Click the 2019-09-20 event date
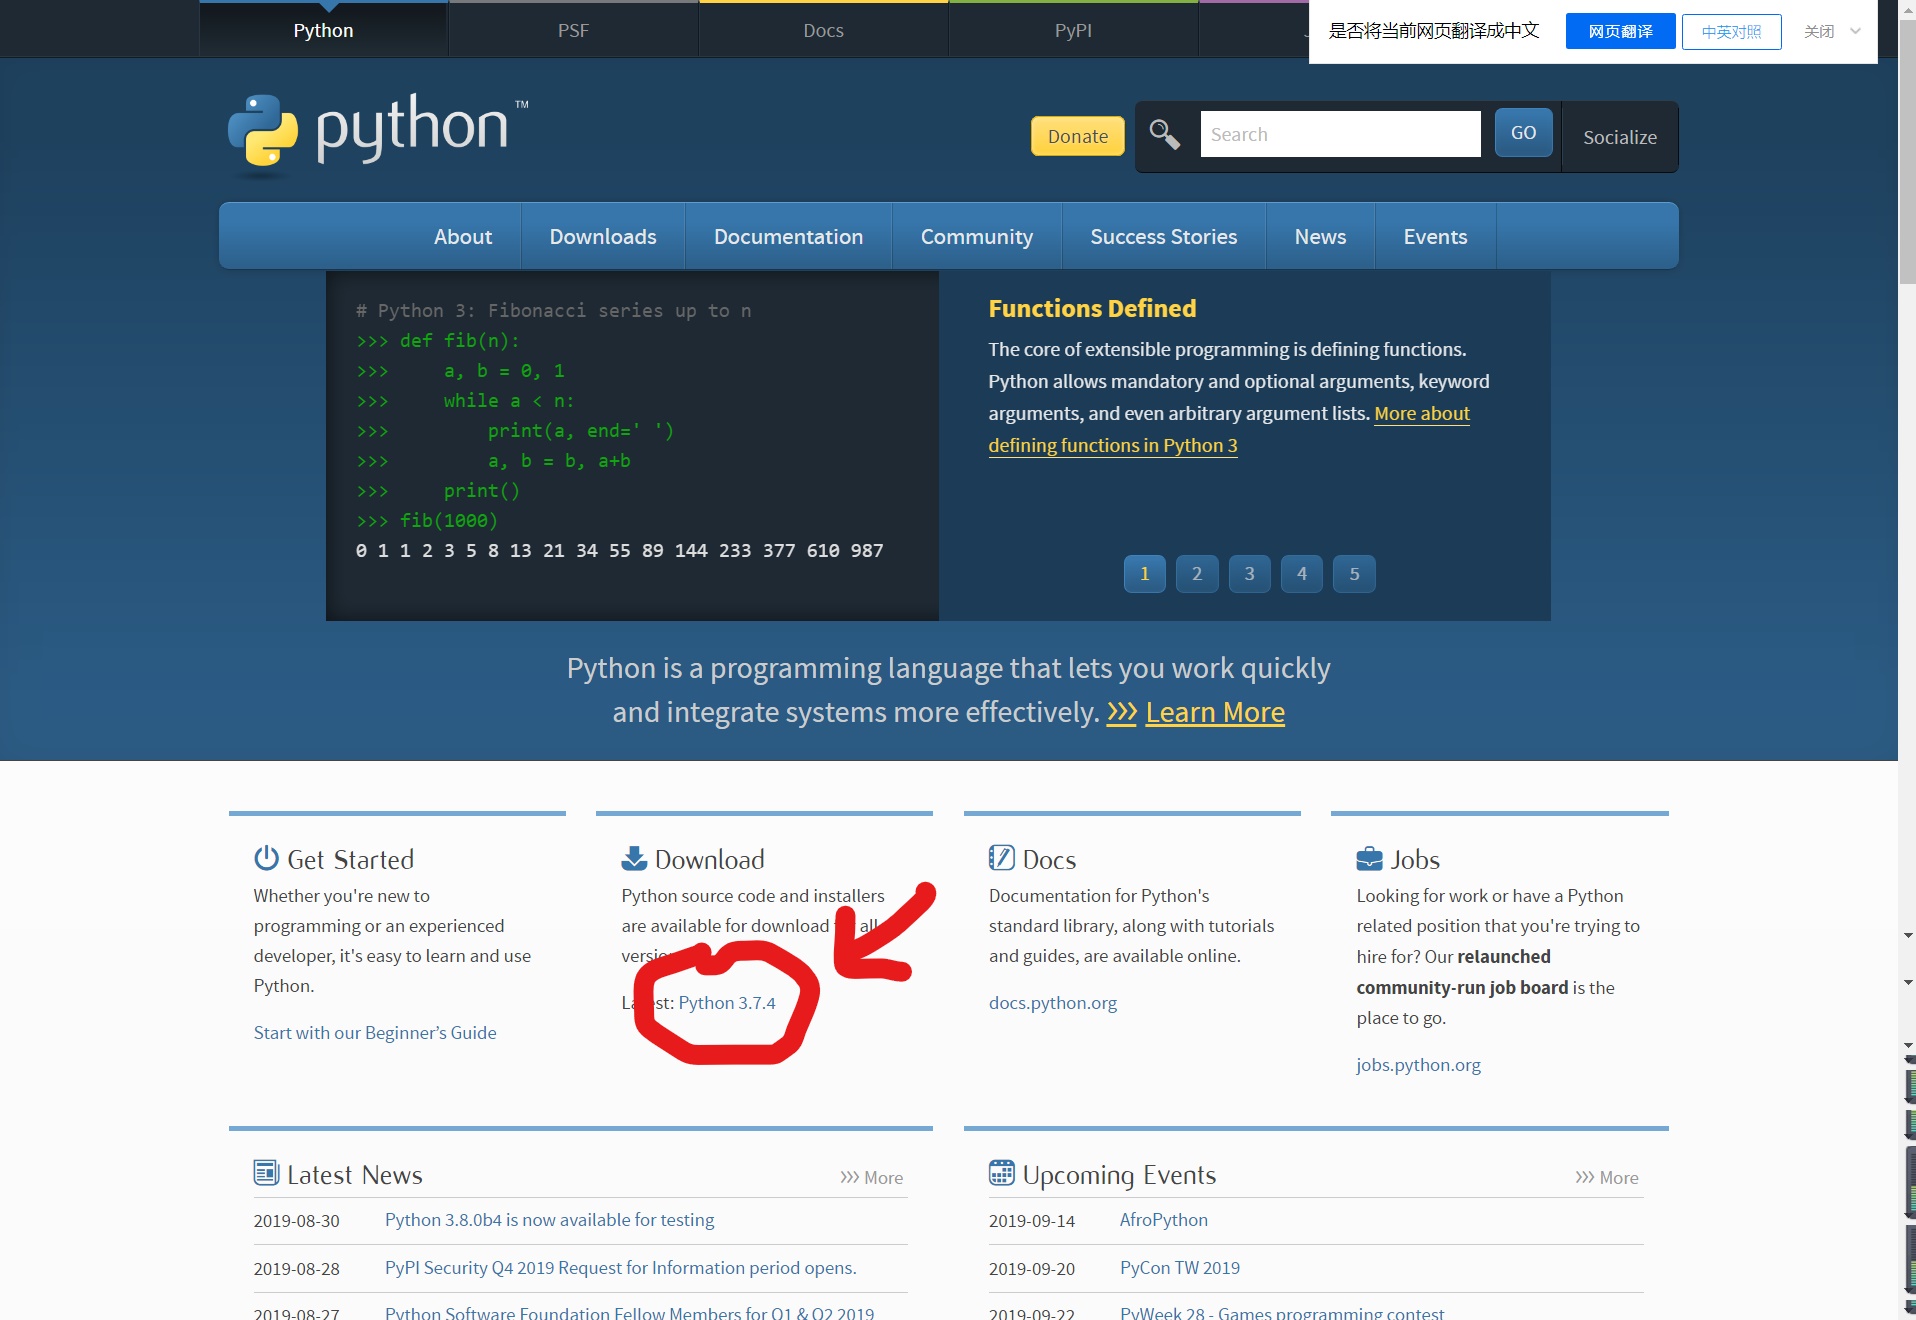This screenshot has height=1320, width=1916. [1031, 1268]
